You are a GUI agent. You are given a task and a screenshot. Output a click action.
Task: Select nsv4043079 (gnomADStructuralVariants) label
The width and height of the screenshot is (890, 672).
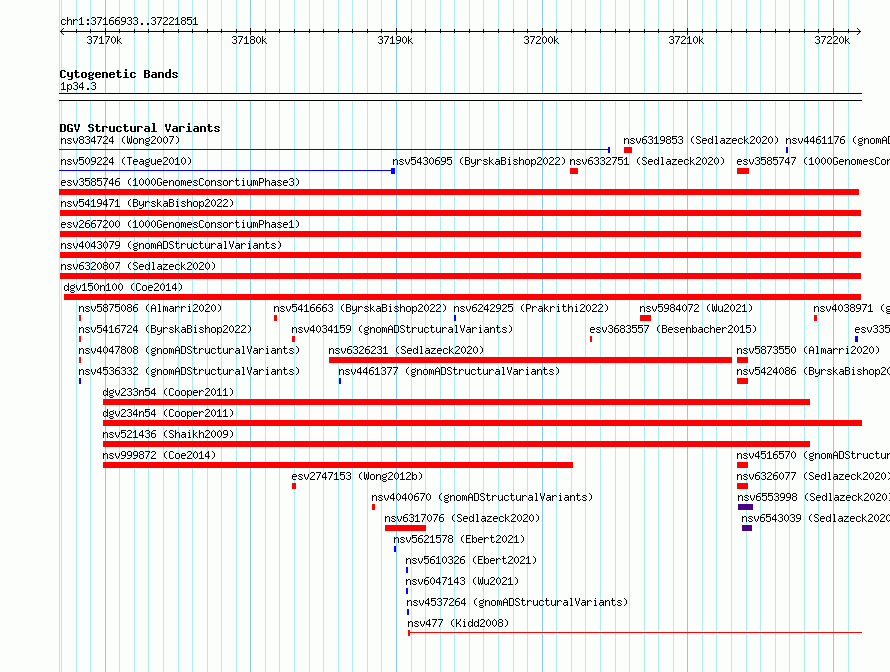(x=171, y=245)
